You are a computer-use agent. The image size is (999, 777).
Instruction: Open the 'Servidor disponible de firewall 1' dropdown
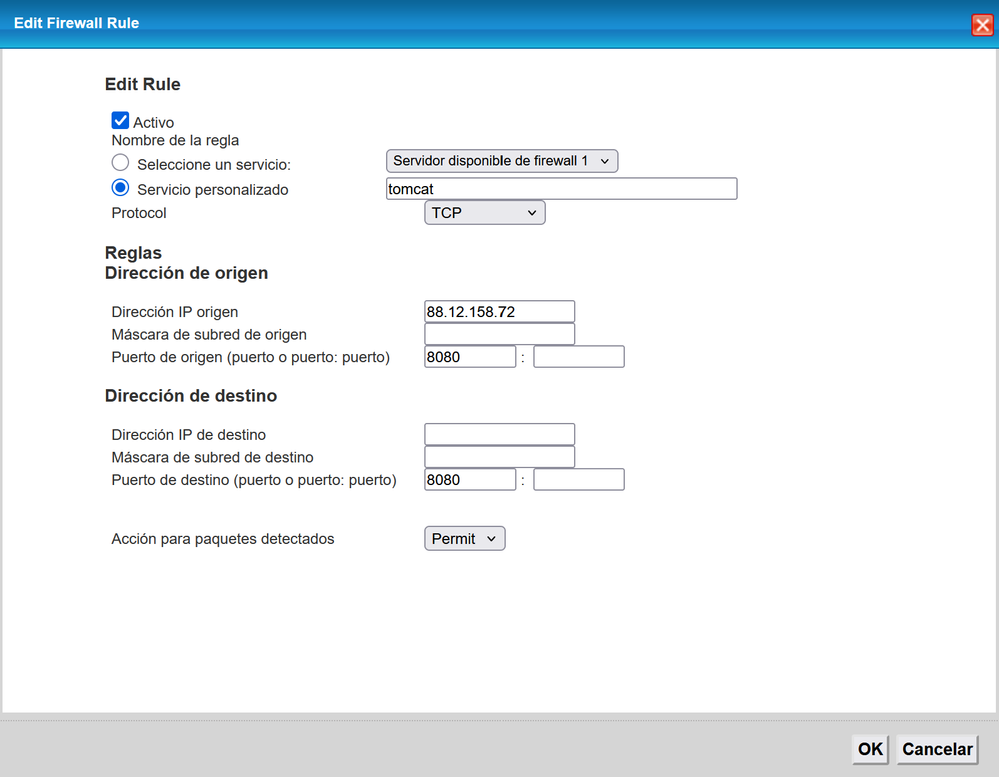click(501, 160)
